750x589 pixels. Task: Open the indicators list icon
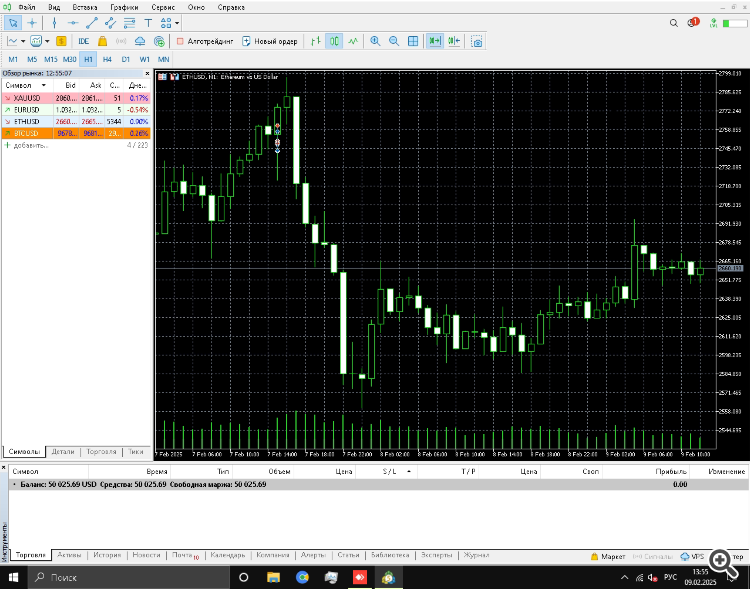click(x=36, y=41)
